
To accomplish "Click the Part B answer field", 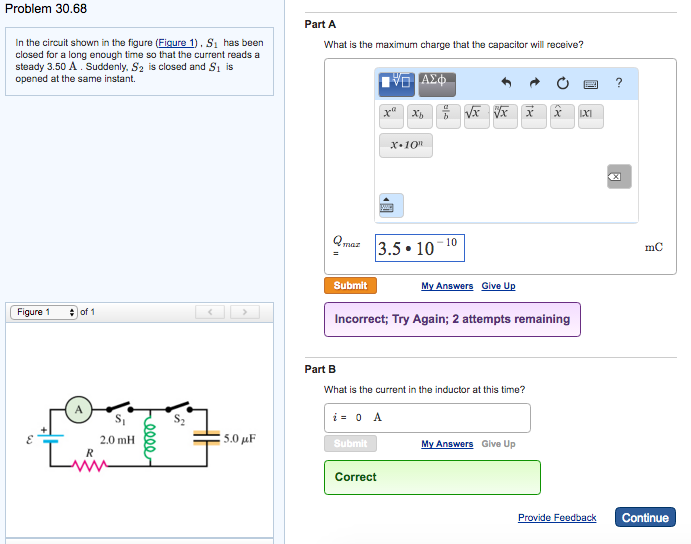I will (427, 418).
